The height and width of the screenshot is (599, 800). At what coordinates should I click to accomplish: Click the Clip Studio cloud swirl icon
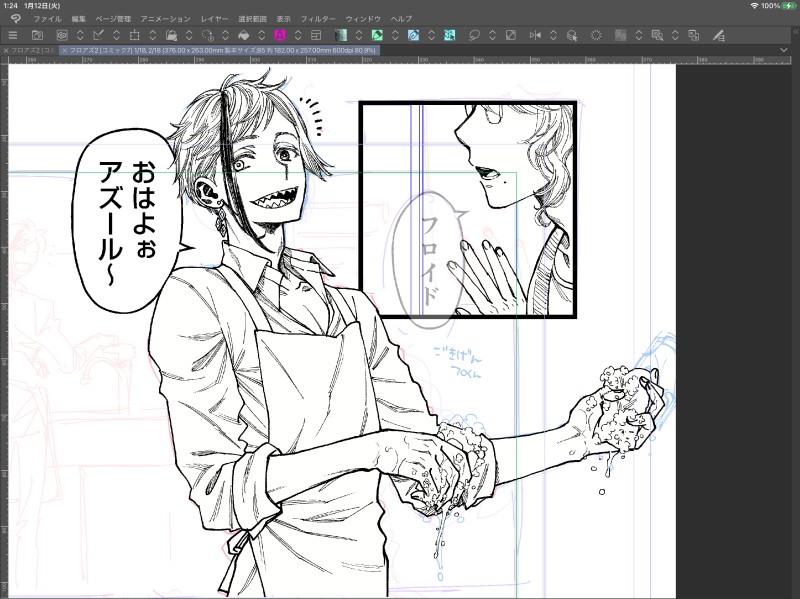[x=62, y=35]
